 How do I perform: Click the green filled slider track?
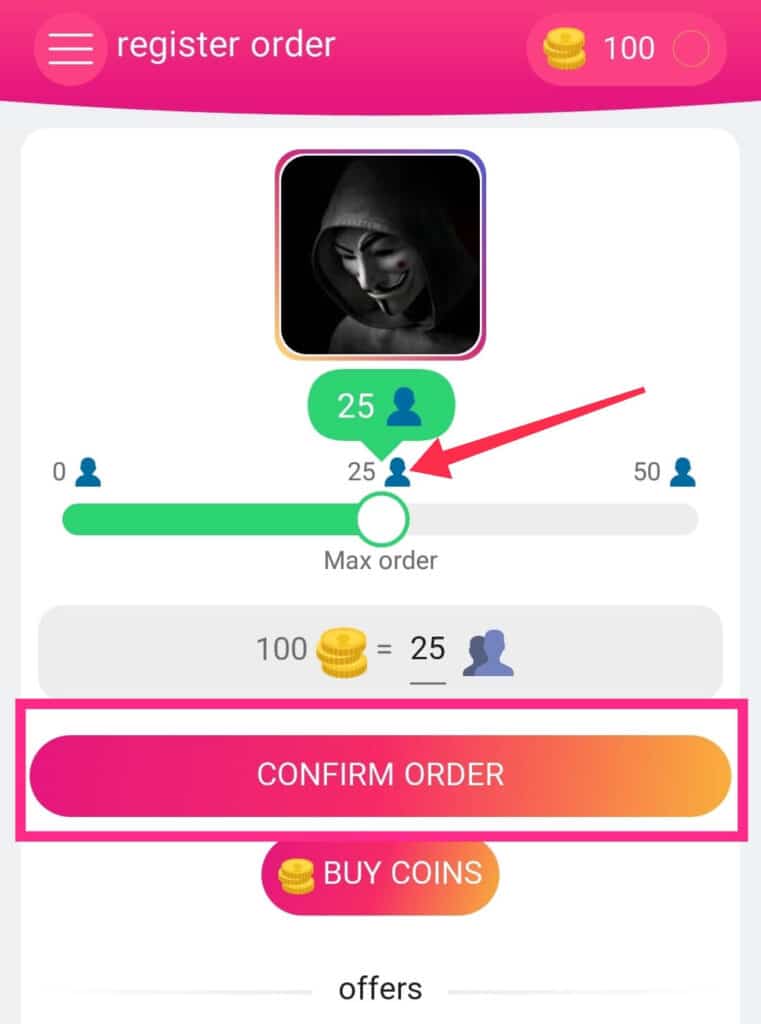click(210, 519)
